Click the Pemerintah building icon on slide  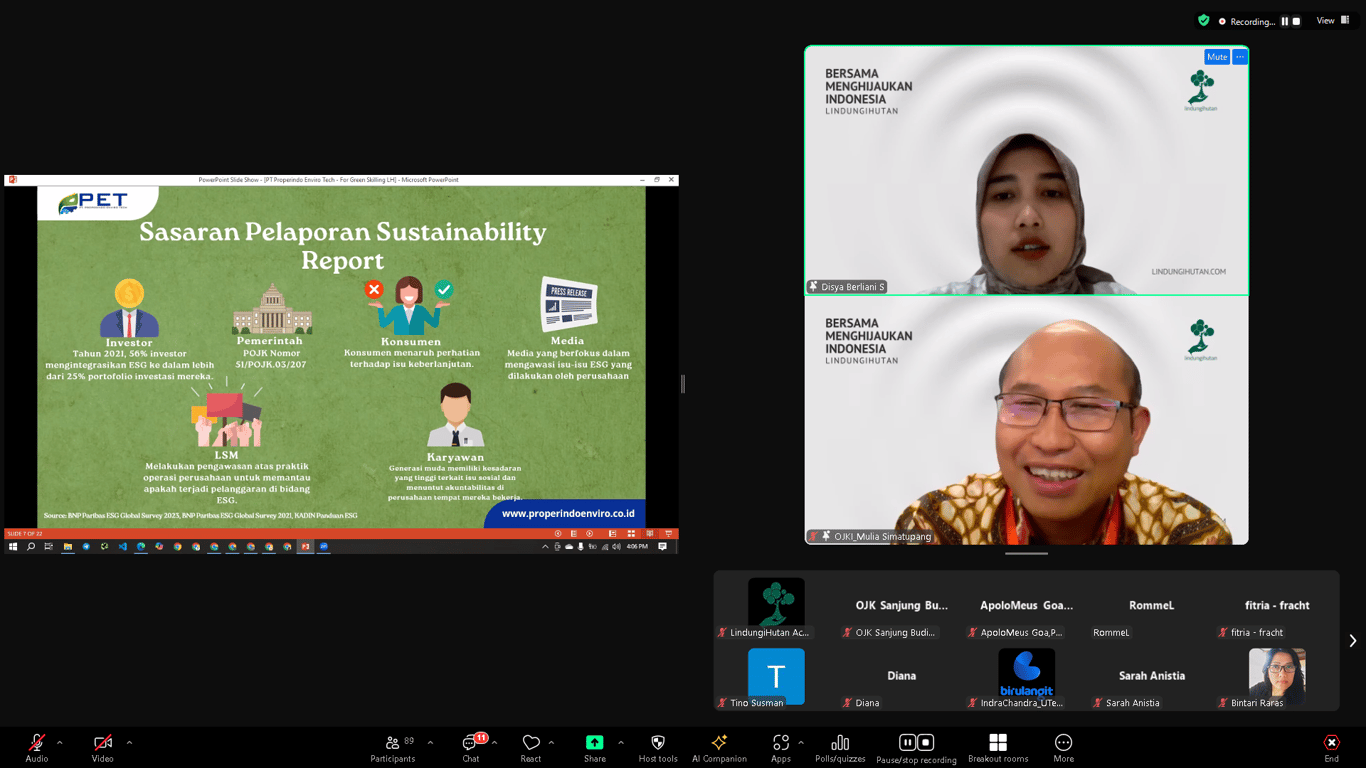(272, 308)
